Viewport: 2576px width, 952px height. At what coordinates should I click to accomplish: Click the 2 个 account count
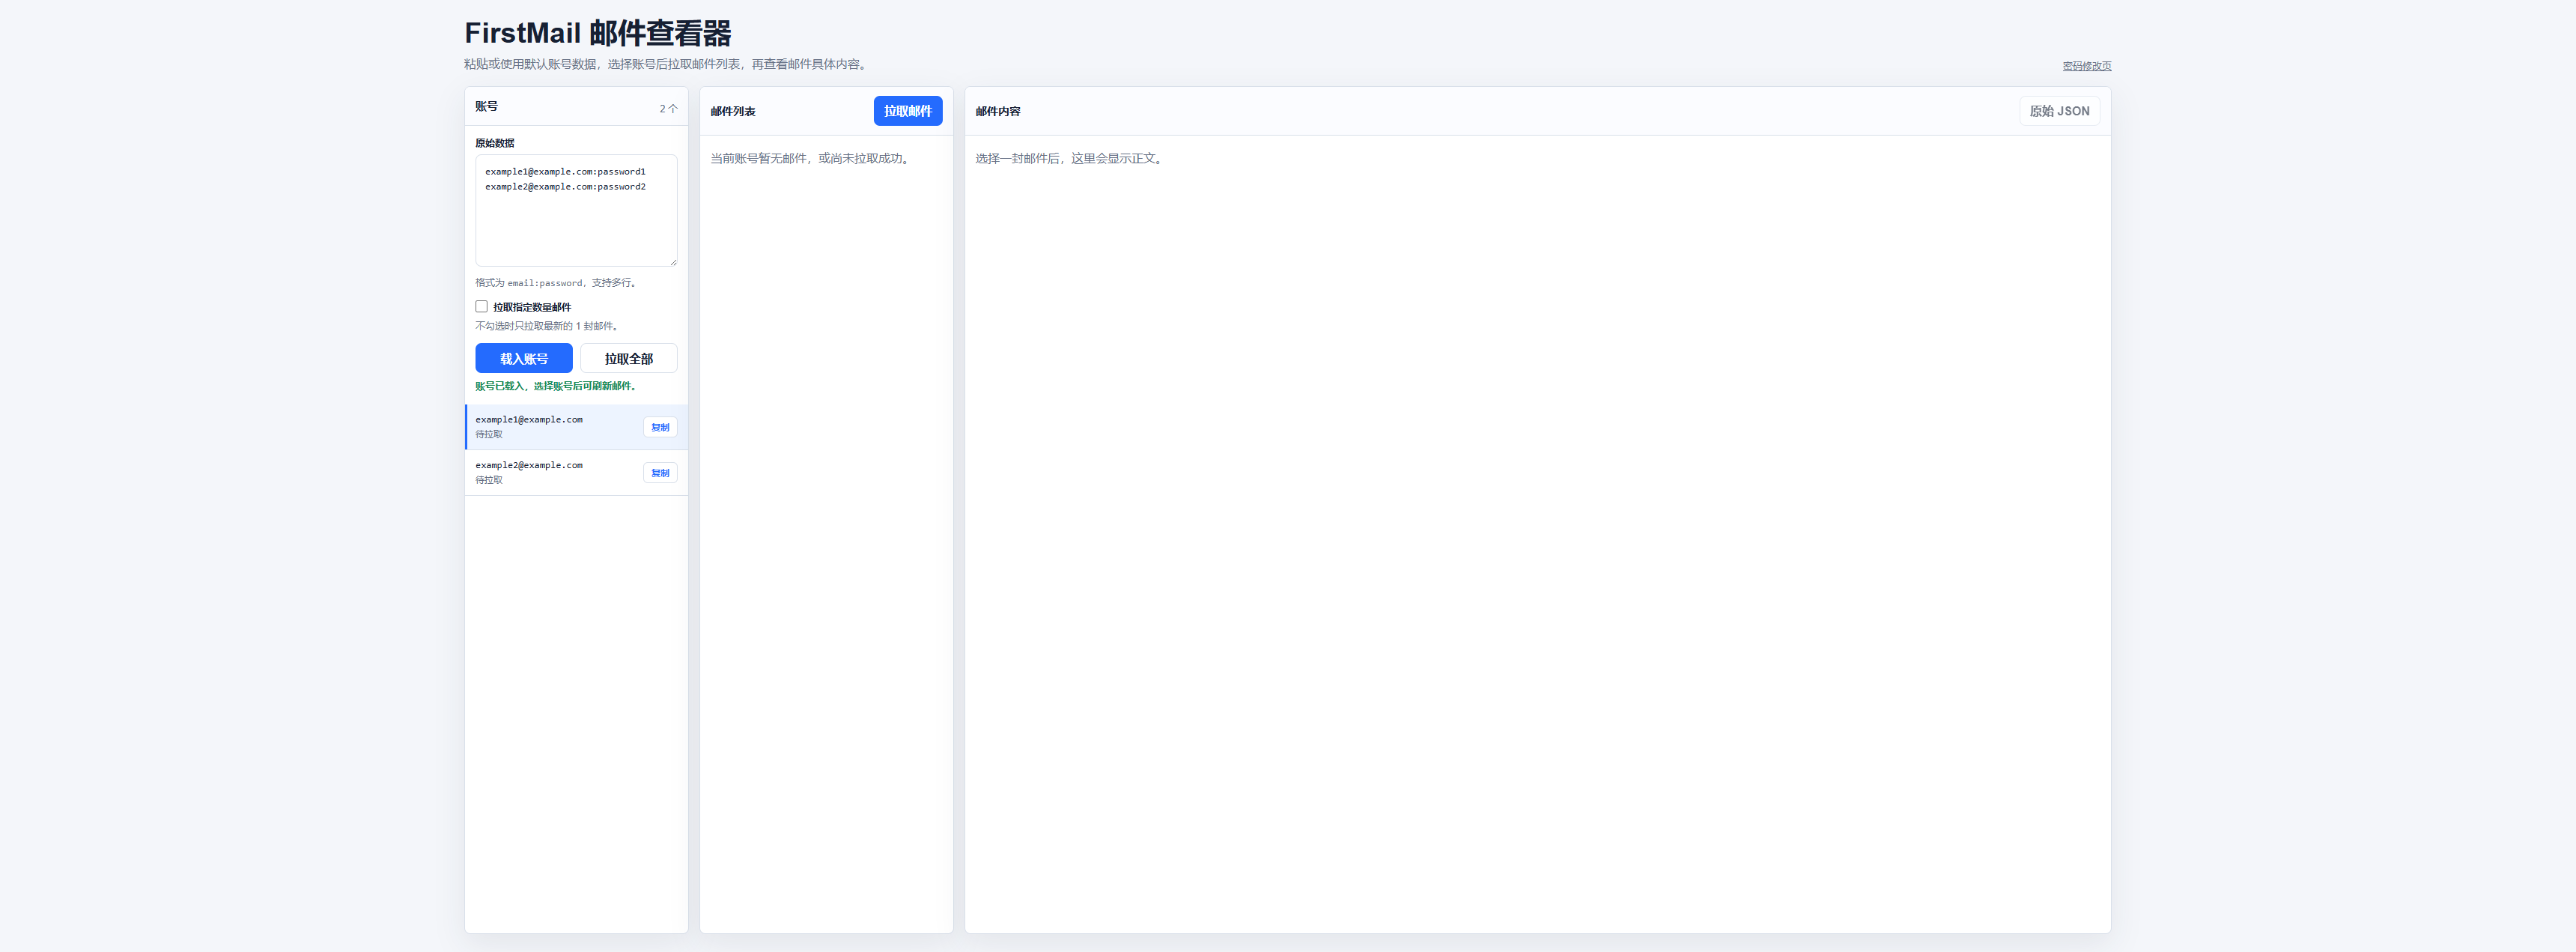click(x=668, y=108)
